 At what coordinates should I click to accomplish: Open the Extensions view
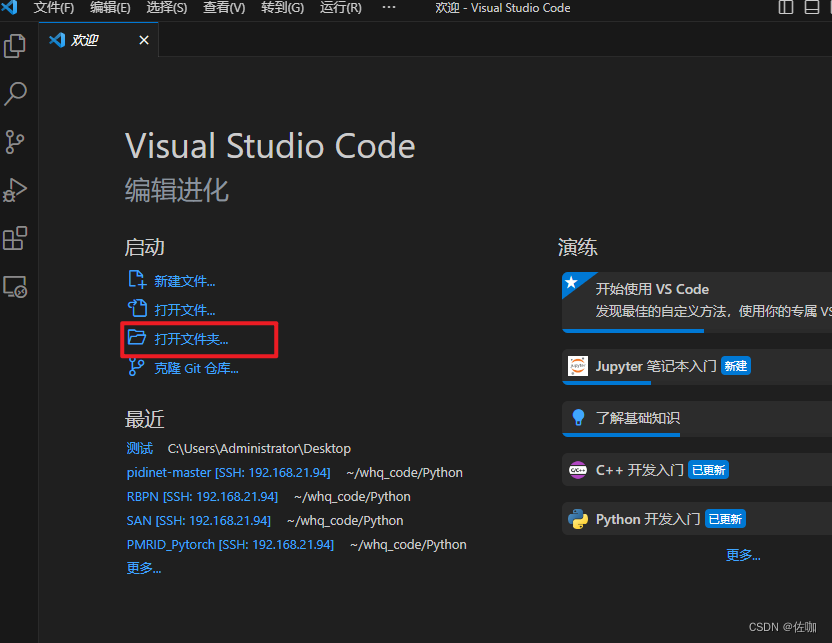pos(15,238)
